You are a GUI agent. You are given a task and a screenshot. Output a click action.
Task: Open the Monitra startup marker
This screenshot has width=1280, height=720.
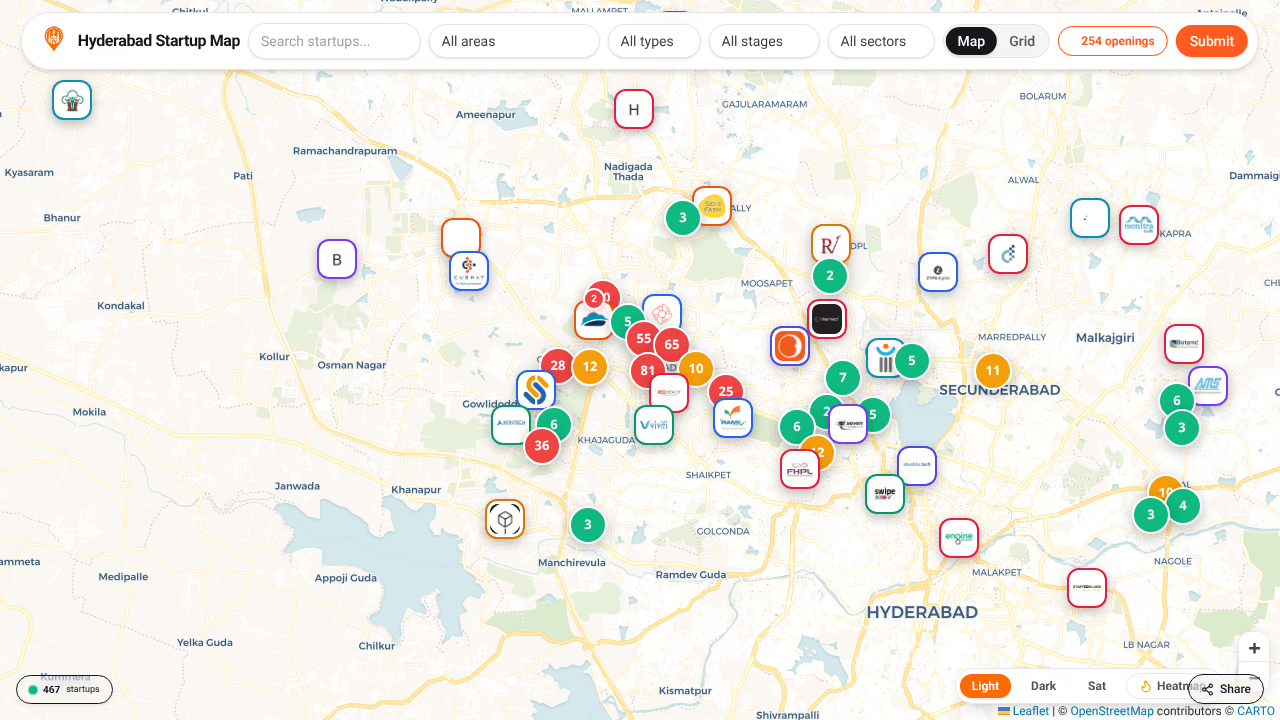(1139, 225)
